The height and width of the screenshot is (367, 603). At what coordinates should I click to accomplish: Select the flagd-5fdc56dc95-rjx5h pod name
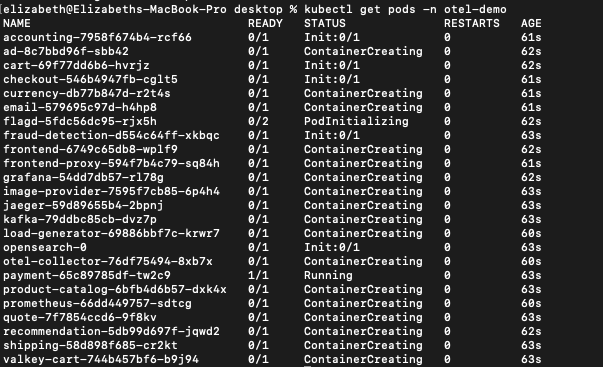point(80,122)
